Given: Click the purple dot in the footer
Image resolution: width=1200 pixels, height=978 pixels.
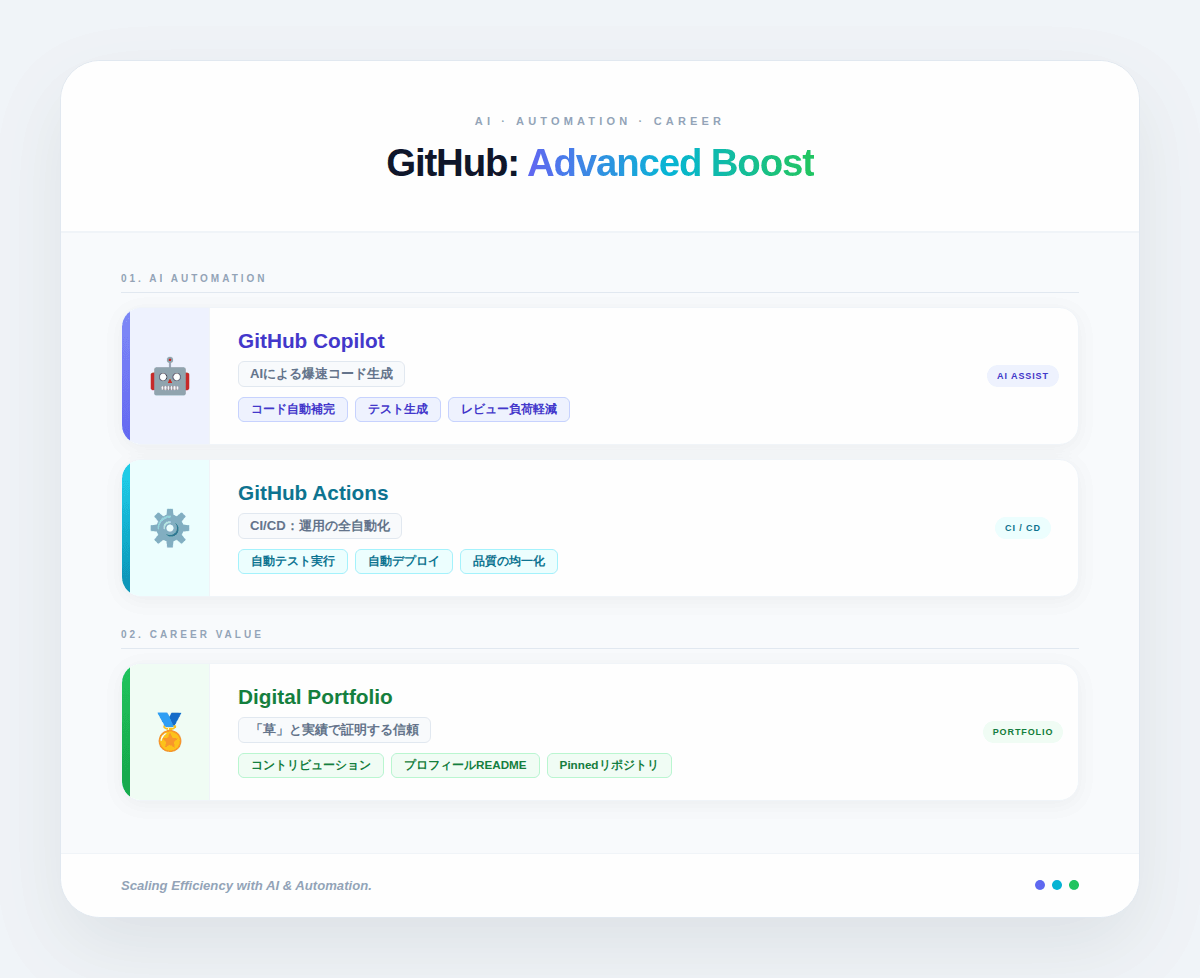Looking at the screenshot, I should pyautogui.click(x=1040, y=885).
